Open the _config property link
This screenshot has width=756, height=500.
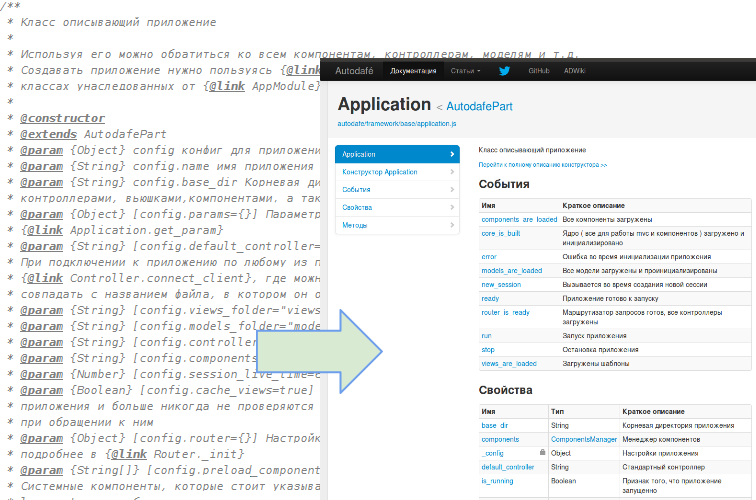[x=492, y=454]
